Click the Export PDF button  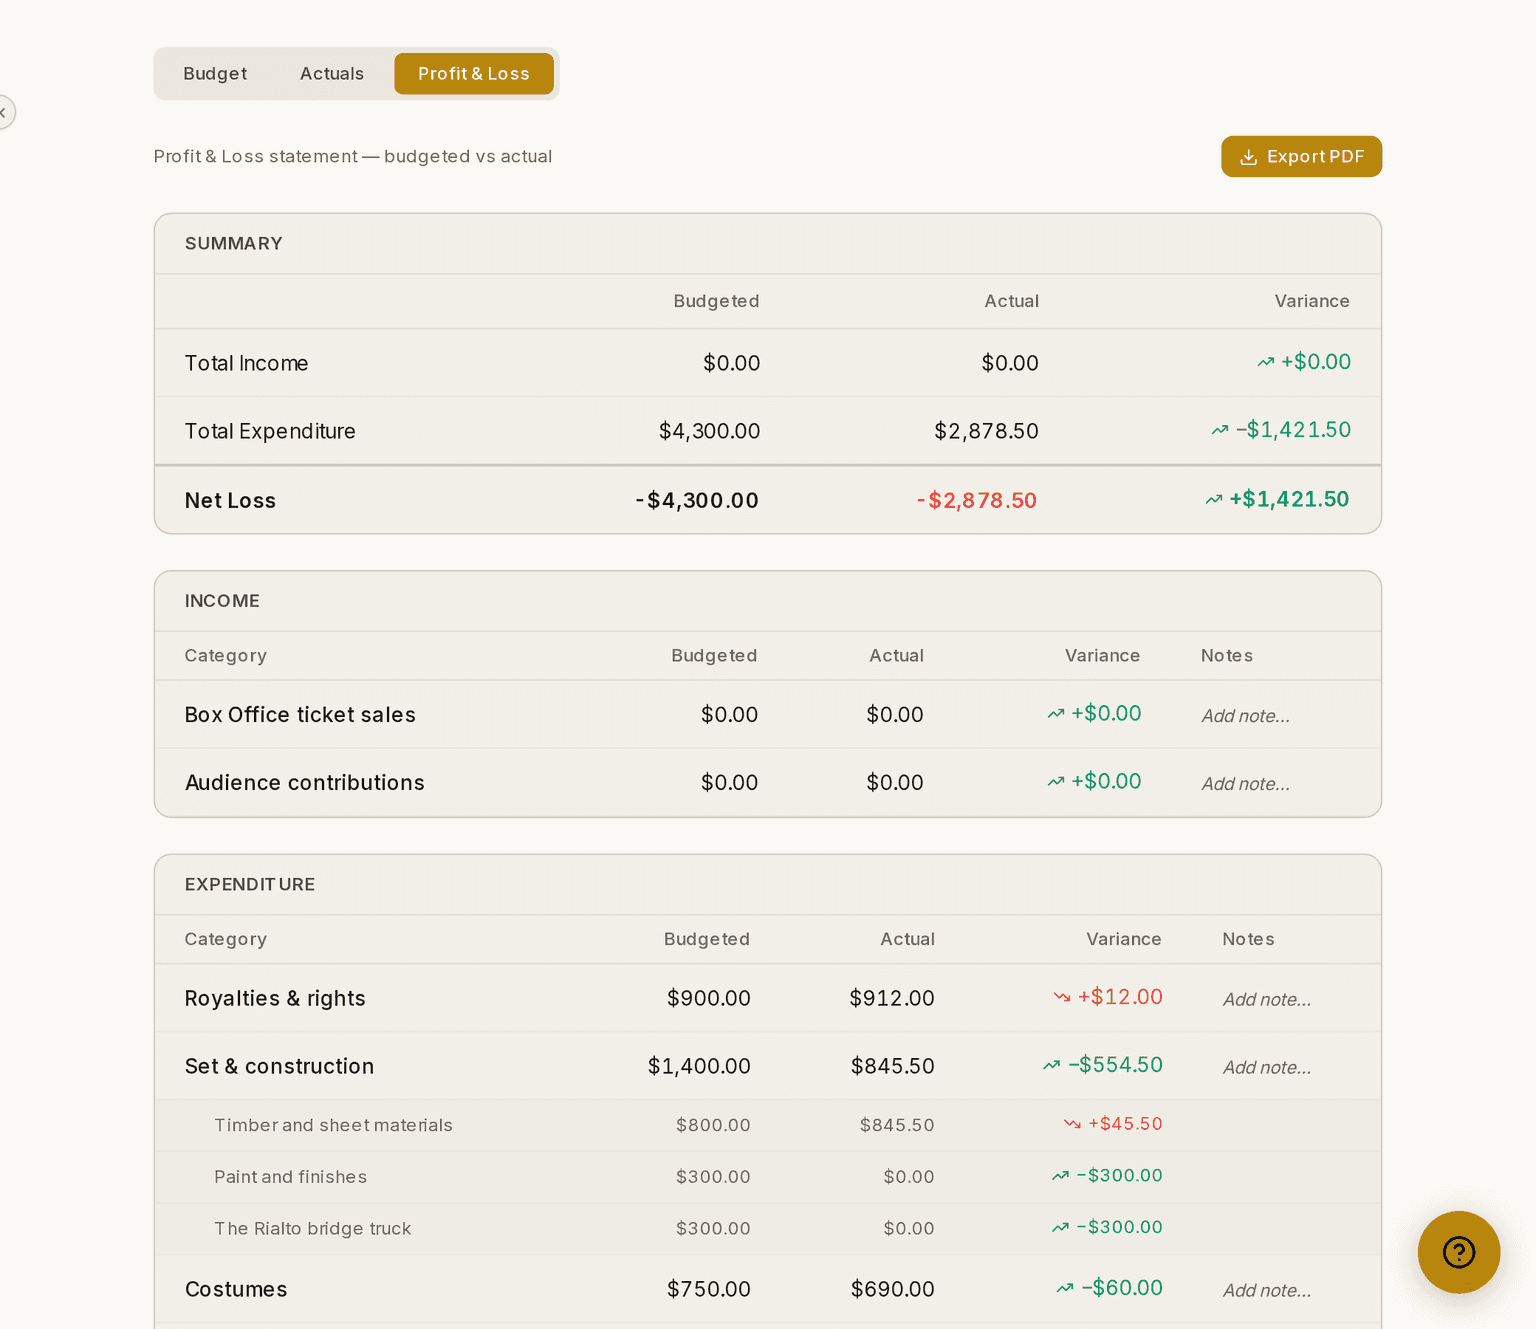point(1301,157)
